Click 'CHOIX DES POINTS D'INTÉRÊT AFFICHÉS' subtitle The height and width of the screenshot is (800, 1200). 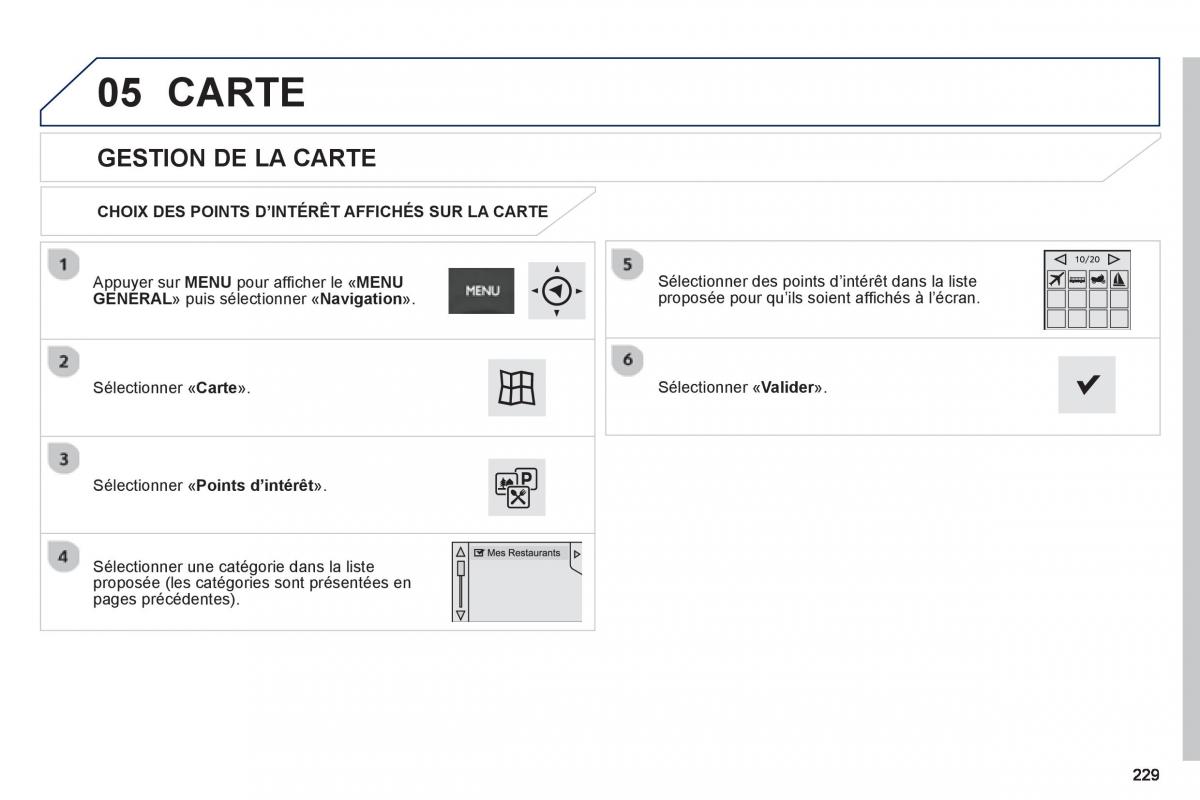click(322, 211)
